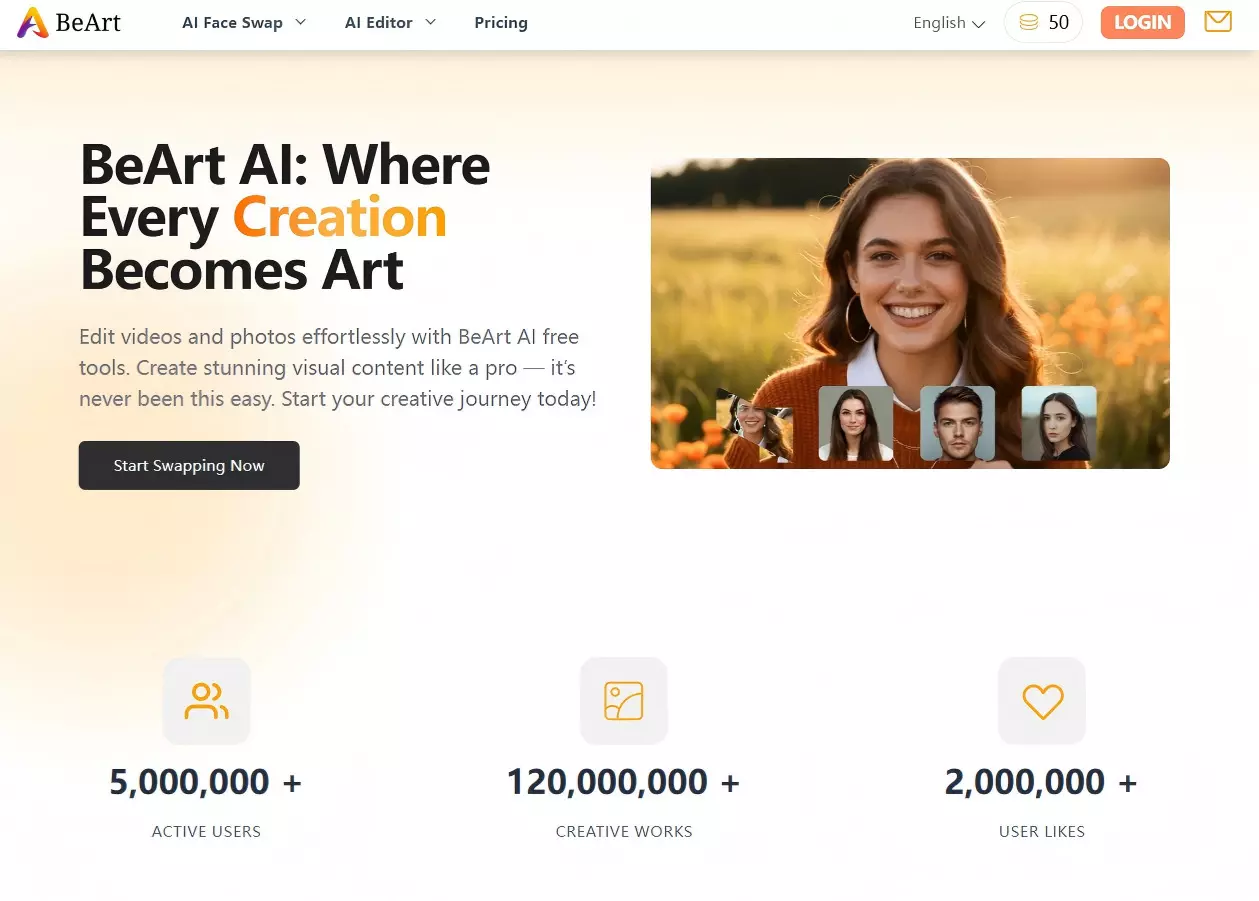Click the User Likes heart icon
The width and height of the screenshot is (1259, 901).
(x=1042, y=701)
